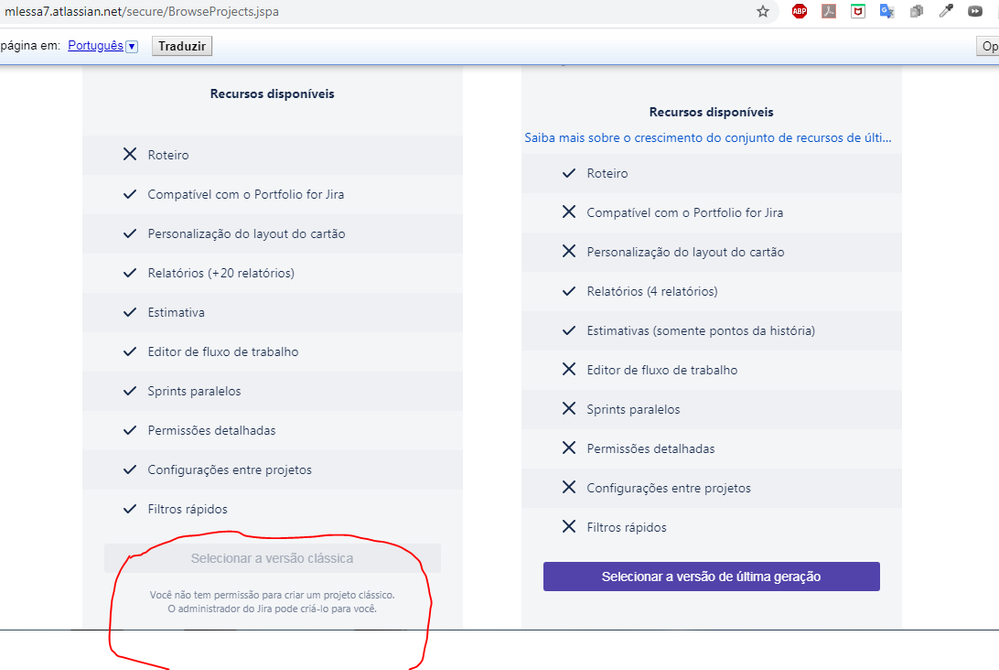999x670 pixels.
Task: Click checkmark beside Estimativas (somente pontos da história)
Action: tap(569, 331)
